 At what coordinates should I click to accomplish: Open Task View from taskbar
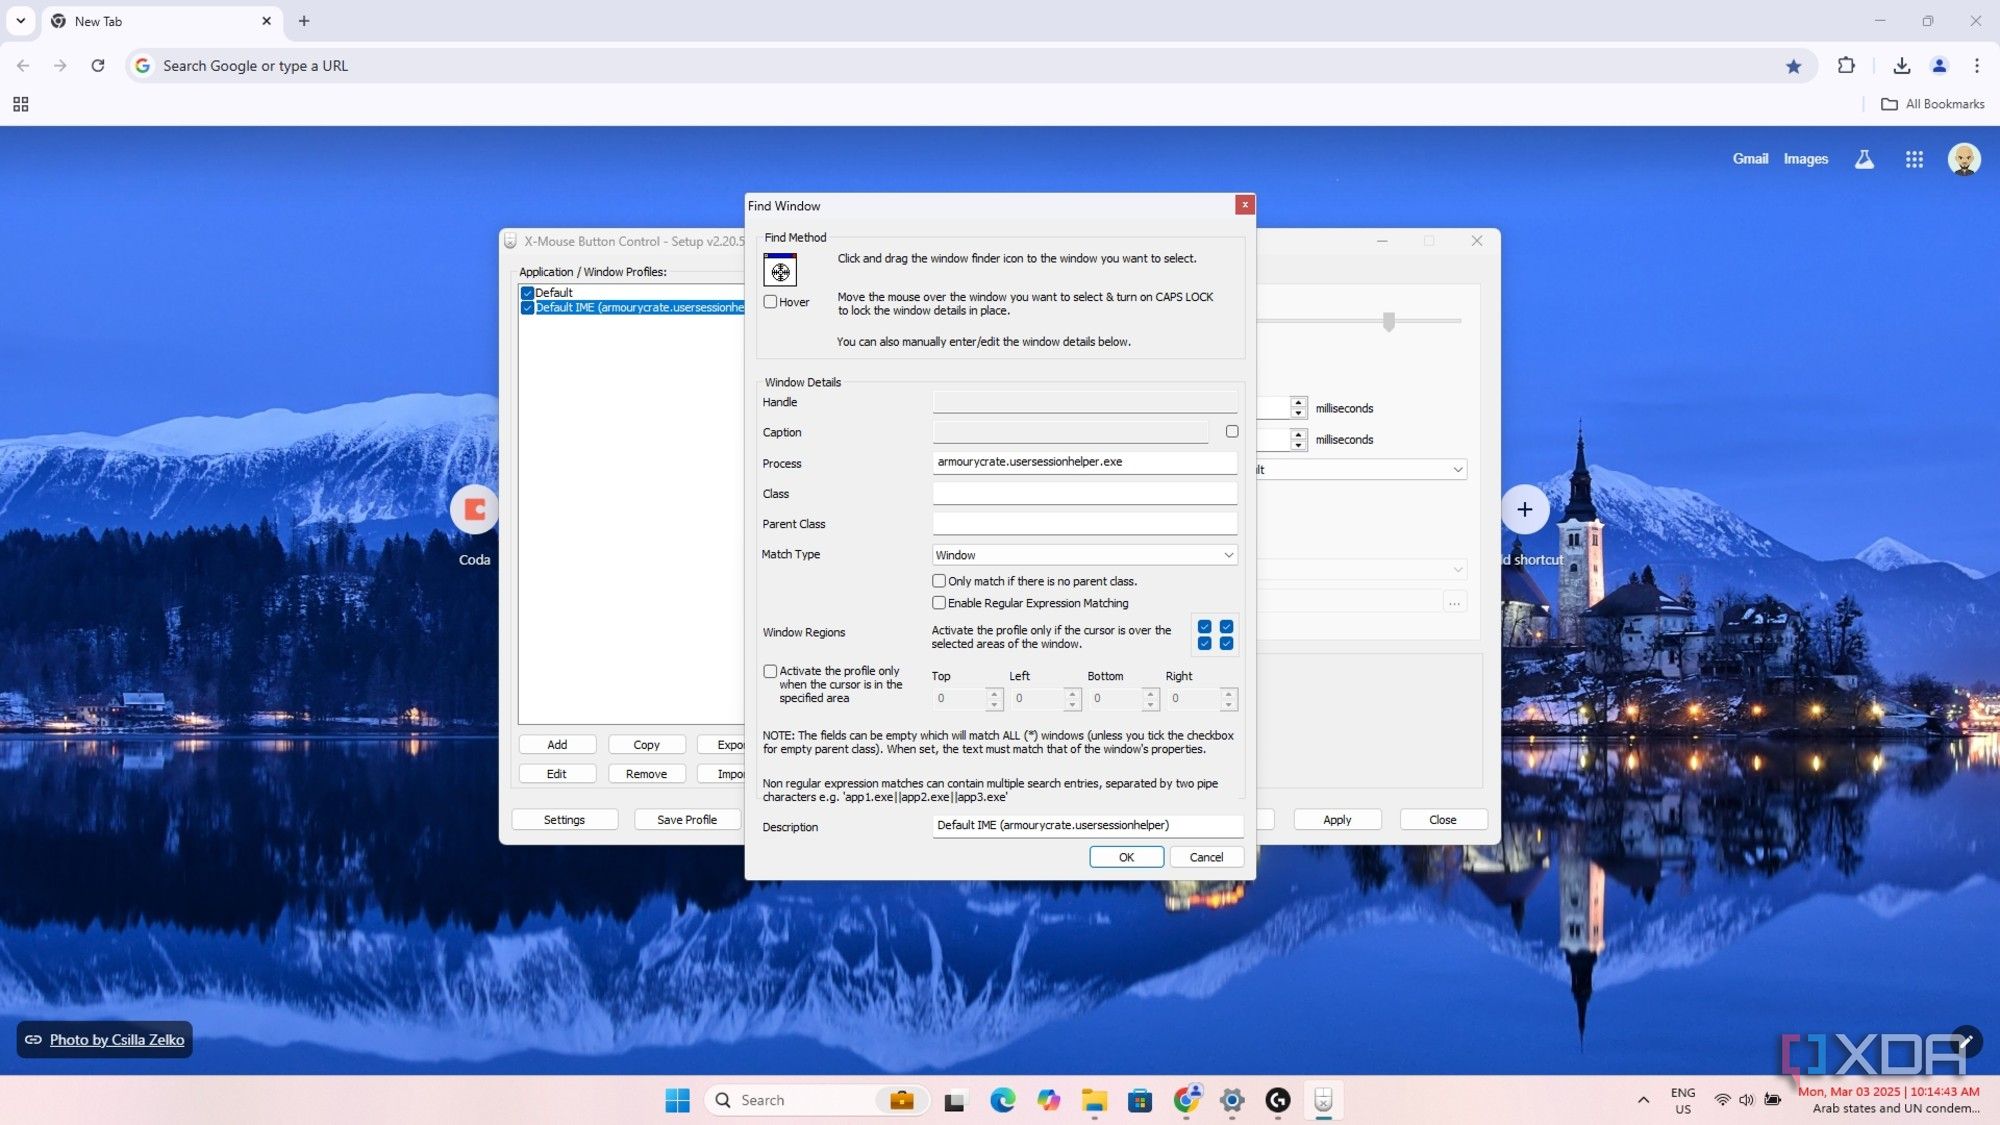click(955, 1100)
